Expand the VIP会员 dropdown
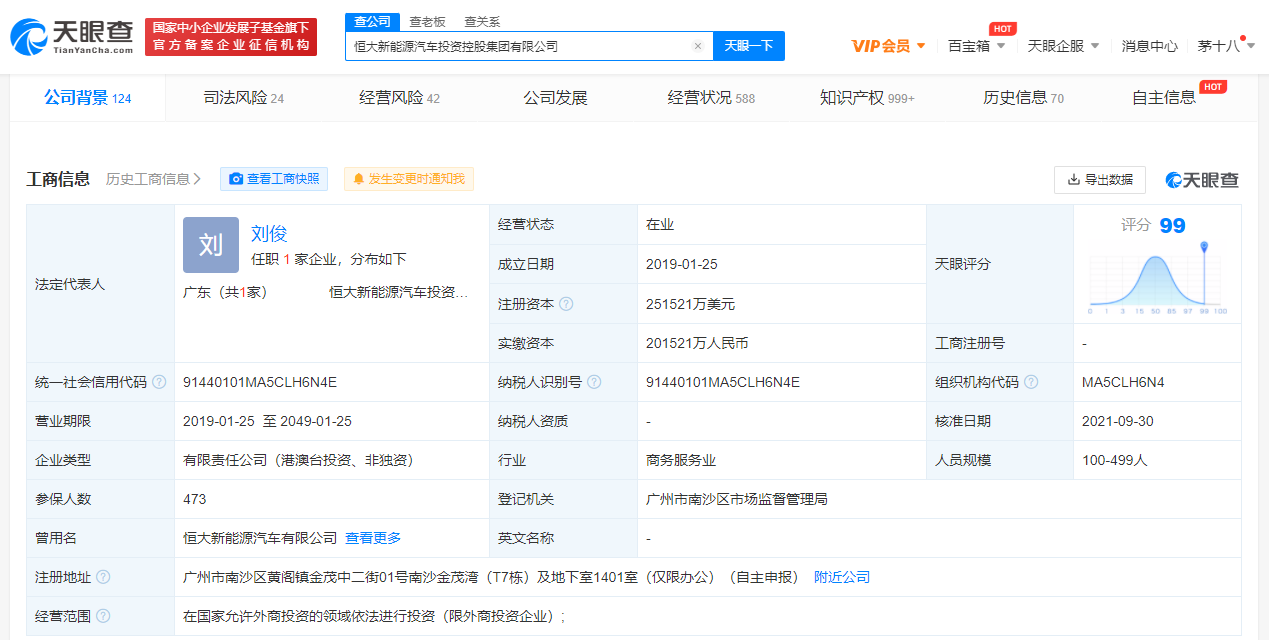This screenshot has height=640, width=1269. point(888,46)
